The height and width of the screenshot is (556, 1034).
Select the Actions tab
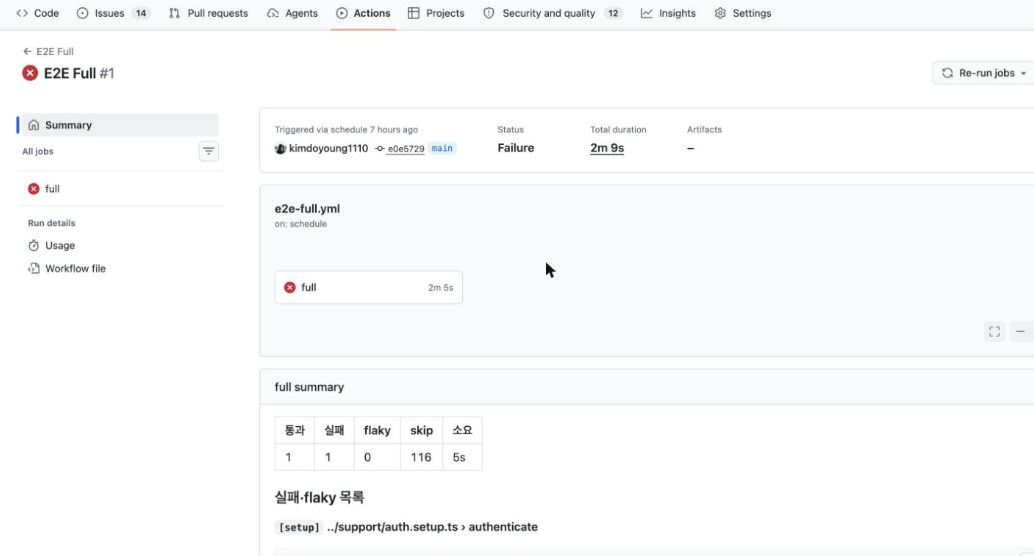coord(363,13)
